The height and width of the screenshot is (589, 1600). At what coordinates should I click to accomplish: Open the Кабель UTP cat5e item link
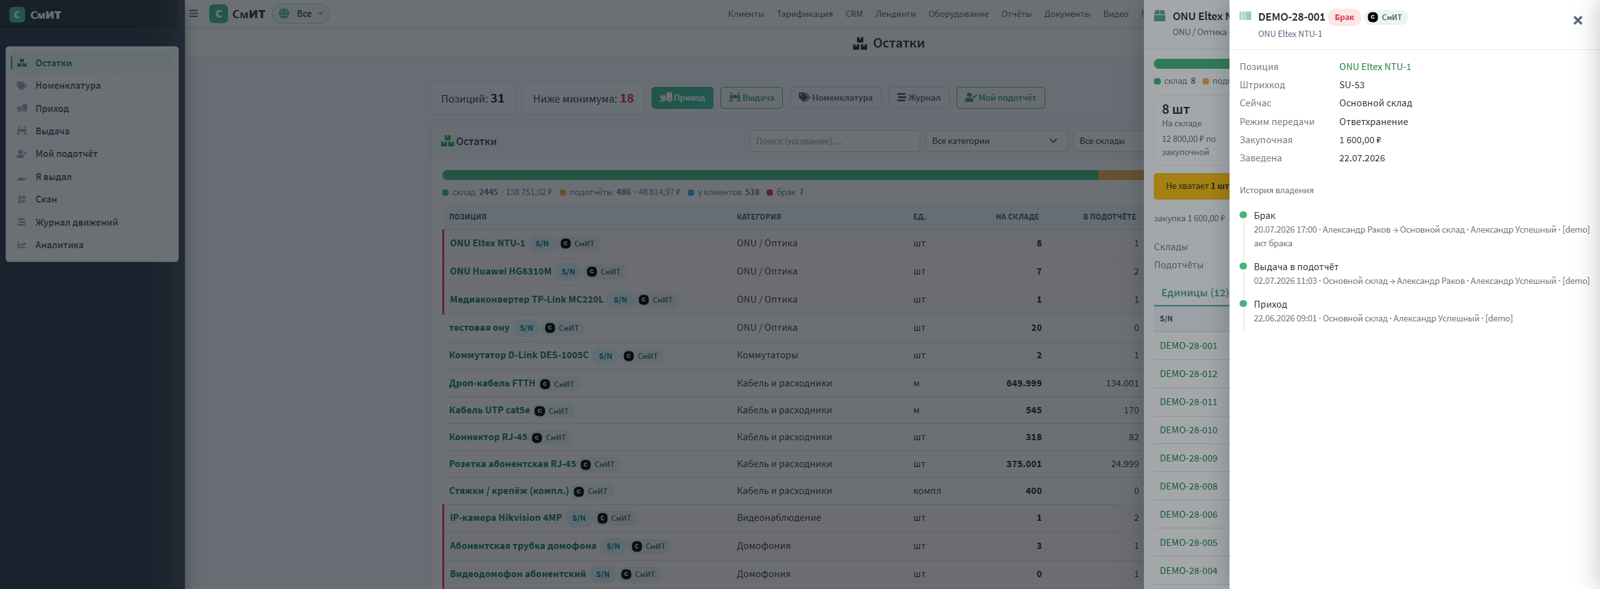(x=489, y=411)
